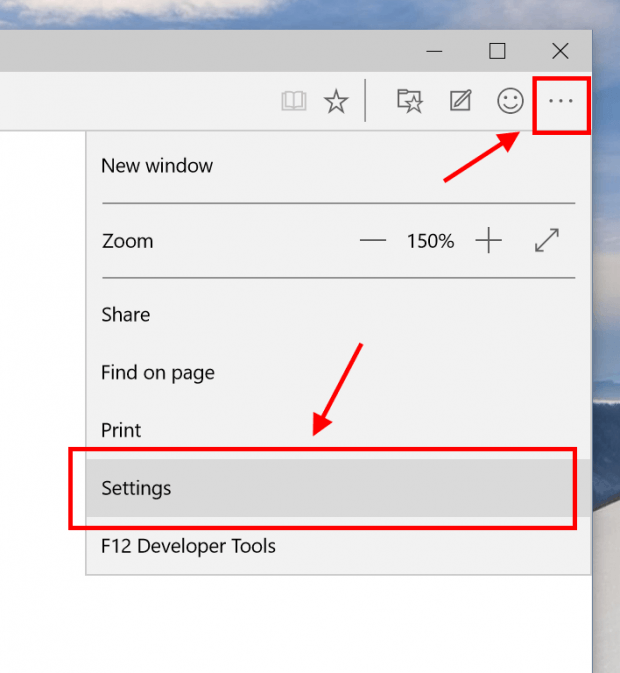Enter full screen with diagonal arrow icon
This screenshot has width=620, height=673.
[547, 240]
